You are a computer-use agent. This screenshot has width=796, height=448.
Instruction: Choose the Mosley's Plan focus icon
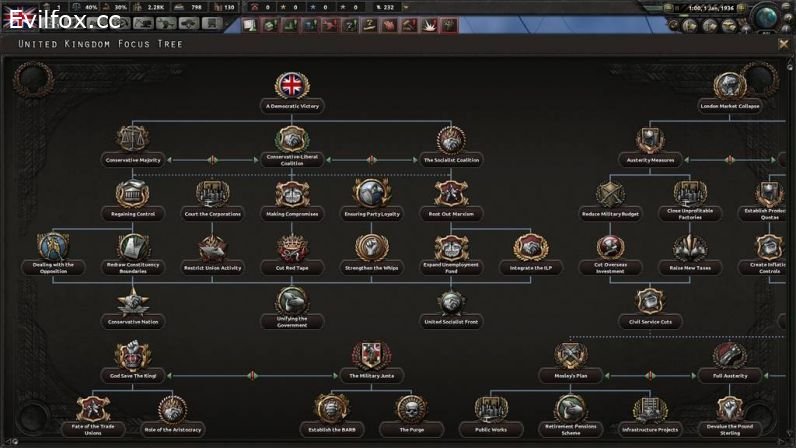point(571,356)
